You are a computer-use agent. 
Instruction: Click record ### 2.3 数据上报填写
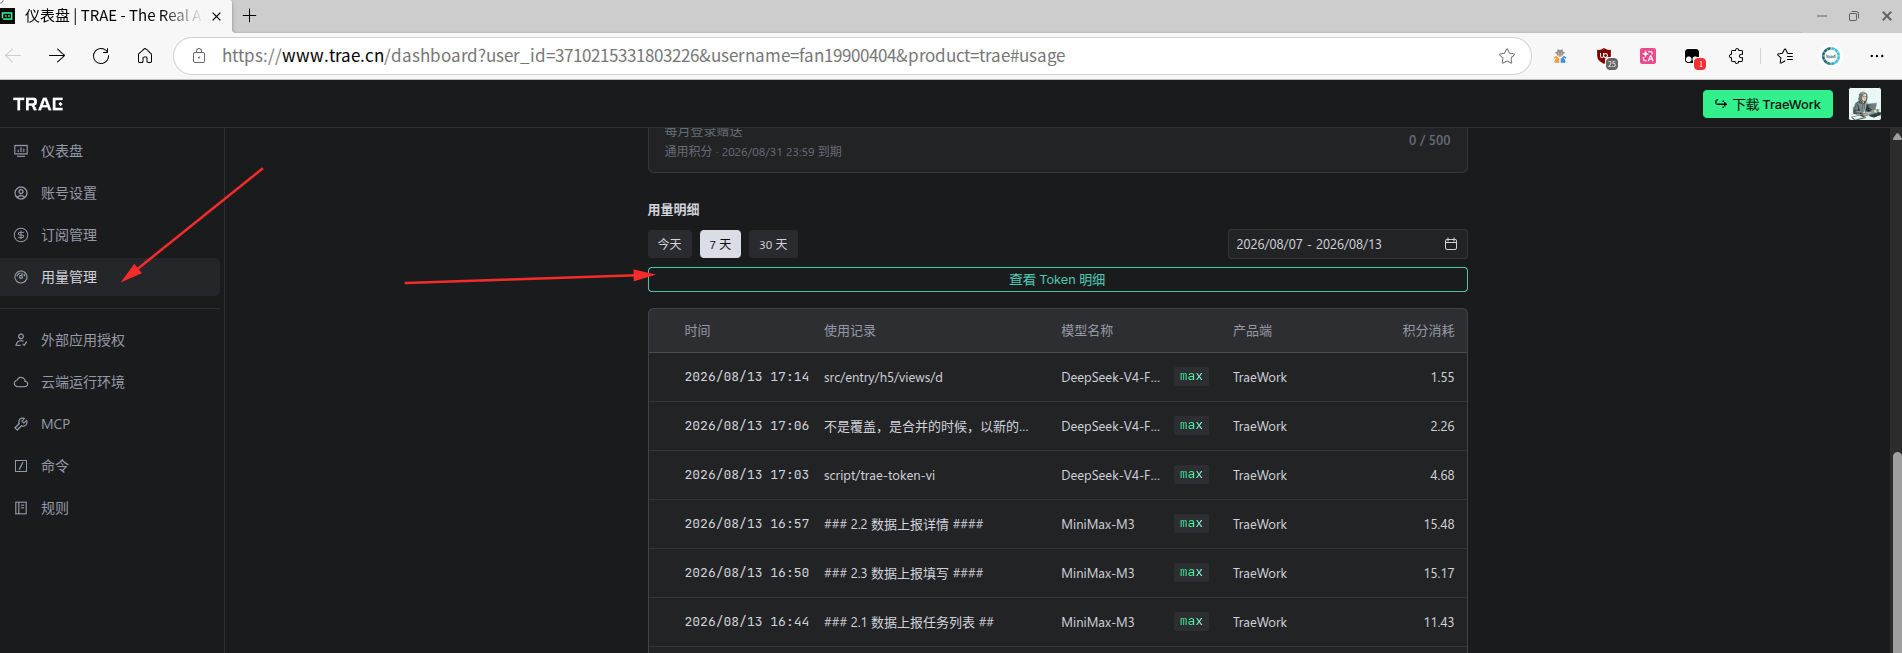point(903,573)
